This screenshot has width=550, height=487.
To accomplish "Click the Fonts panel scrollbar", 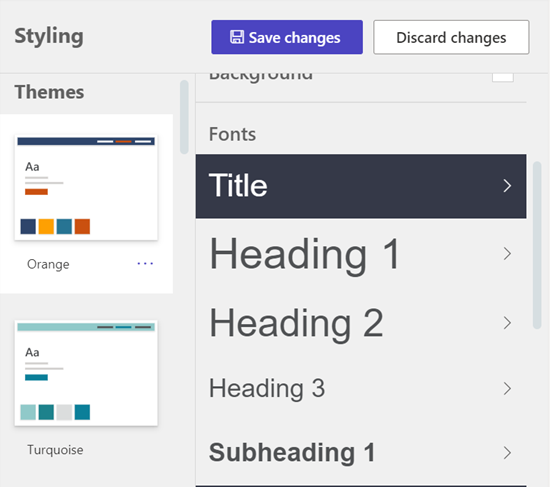I will point(537,245).
